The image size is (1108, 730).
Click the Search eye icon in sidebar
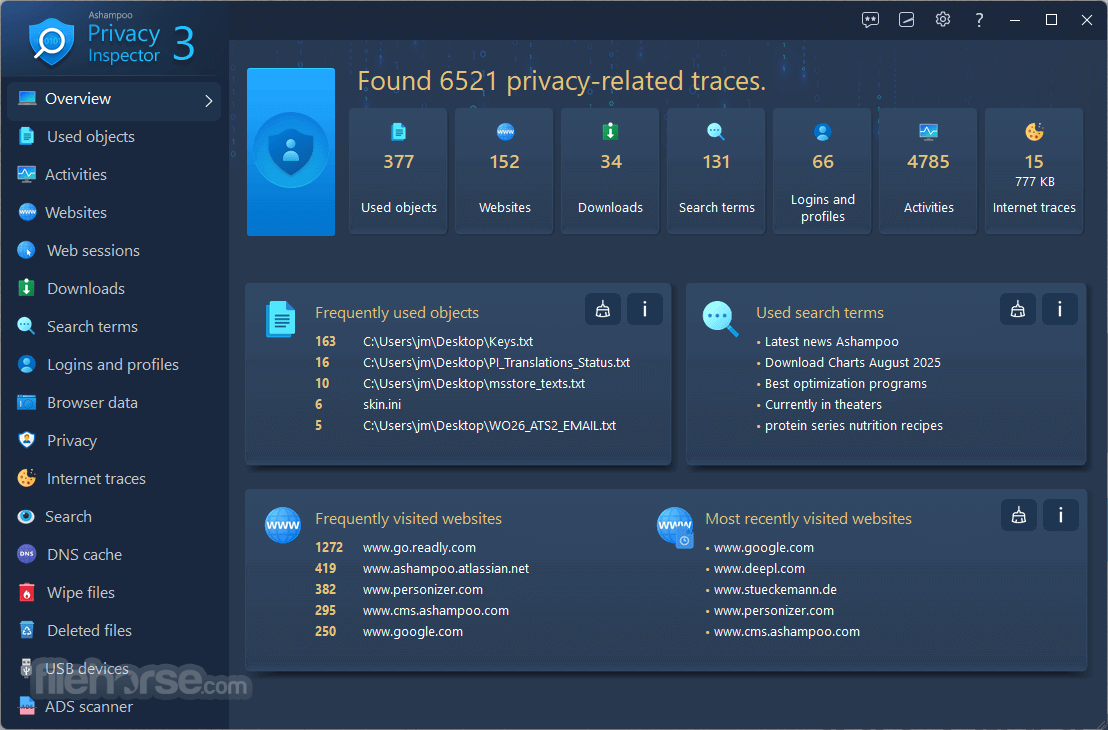tap(26, 517)
